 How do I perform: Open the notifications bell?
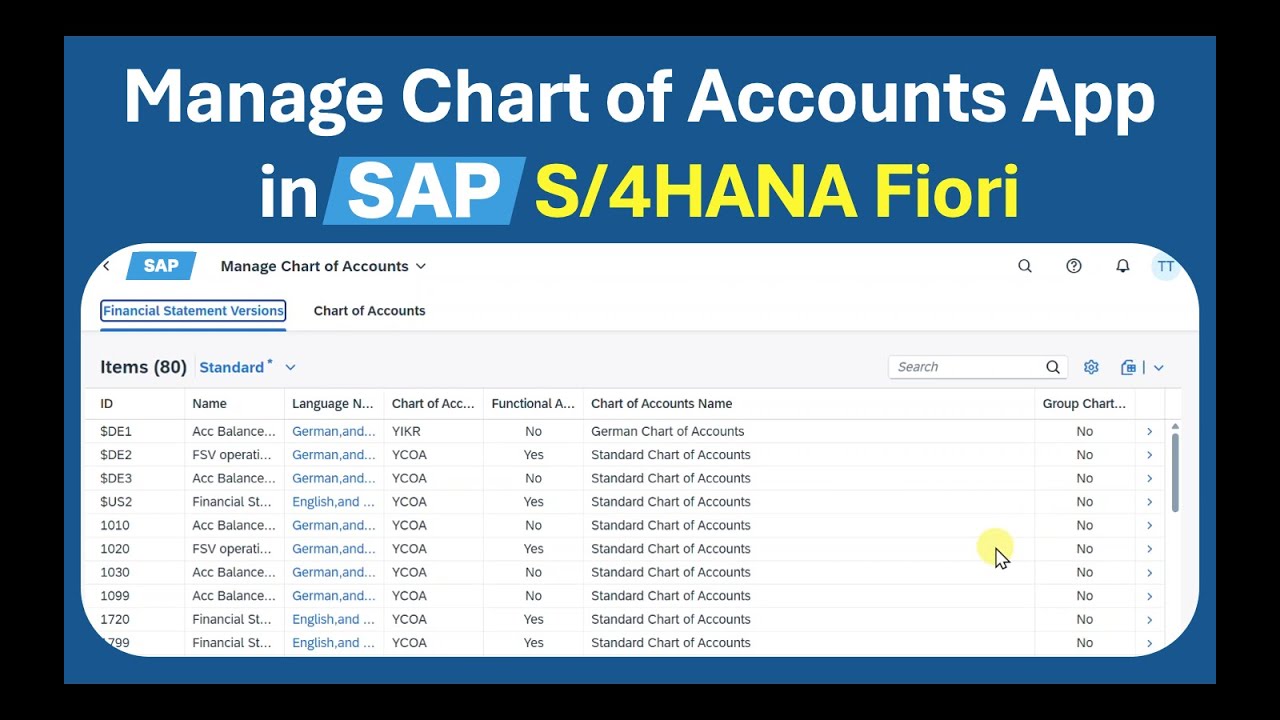coord(1123,266)
